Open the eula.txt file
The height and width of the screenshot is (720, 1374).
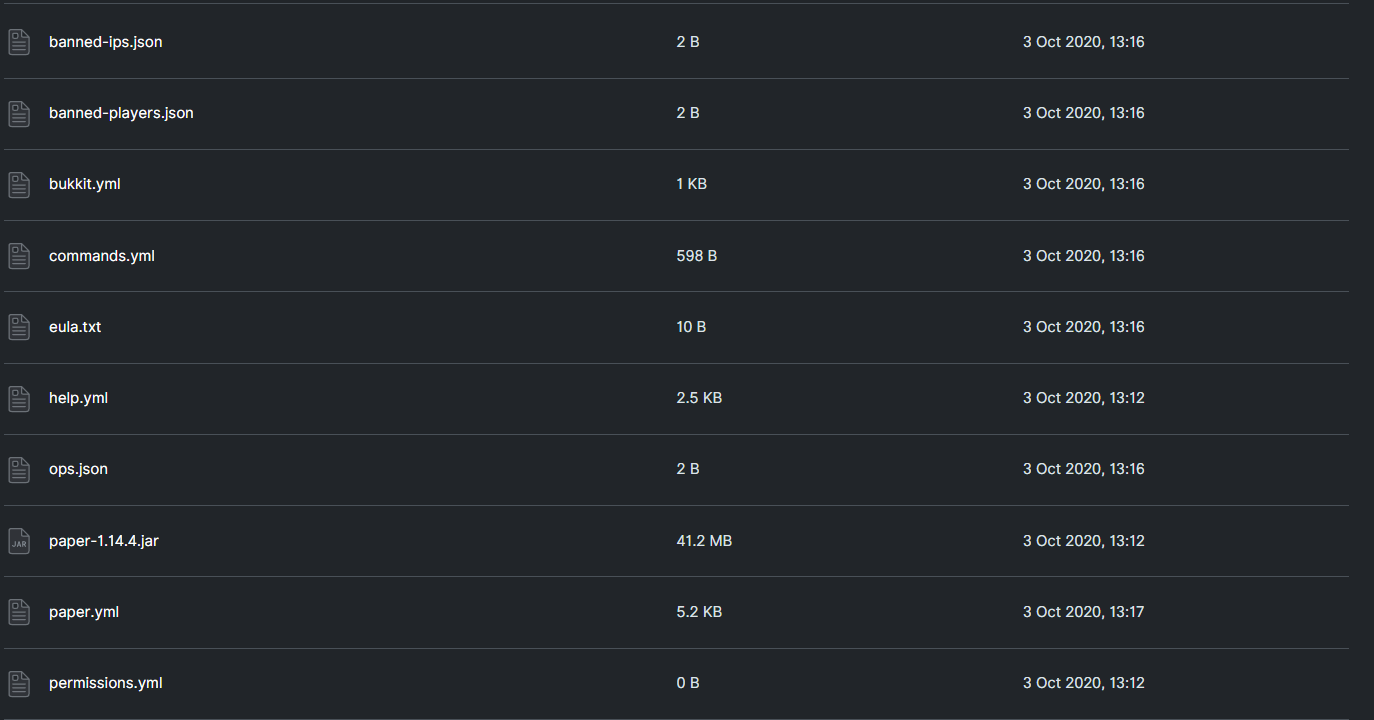pos(75,327)
